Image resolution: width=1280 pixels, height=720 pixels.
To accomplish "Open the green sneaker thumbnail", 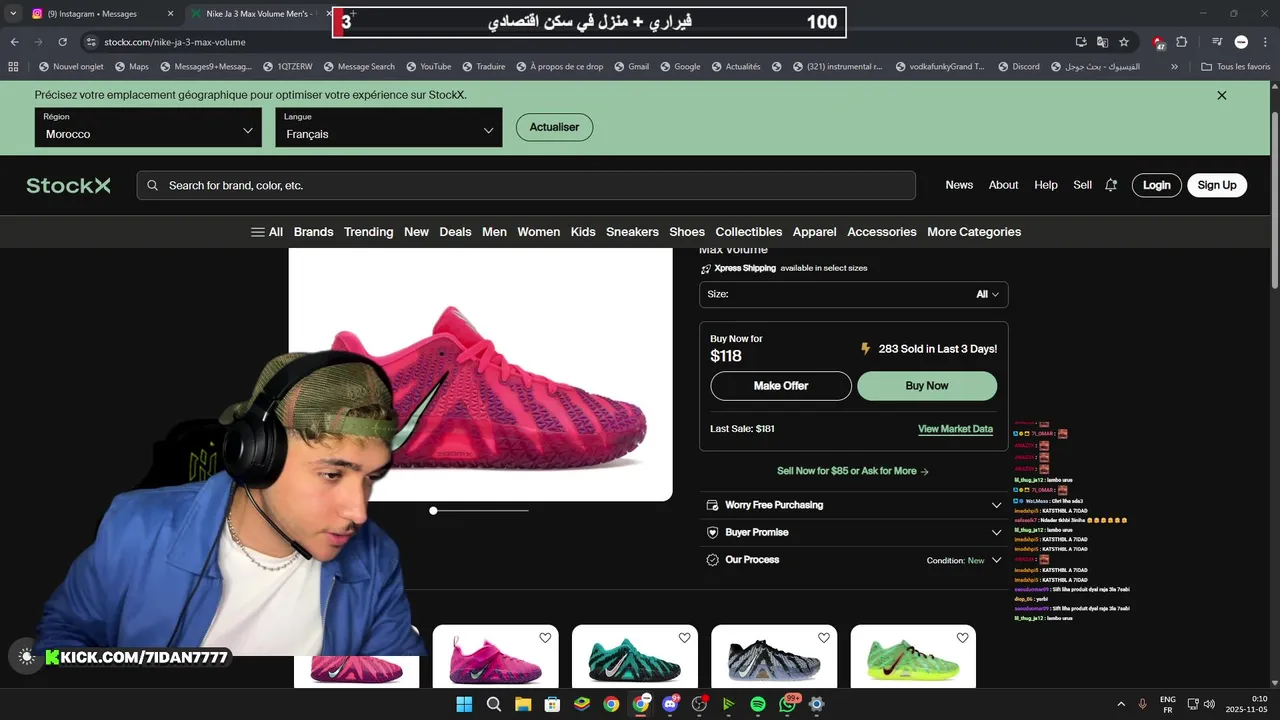I will point(913,657).
